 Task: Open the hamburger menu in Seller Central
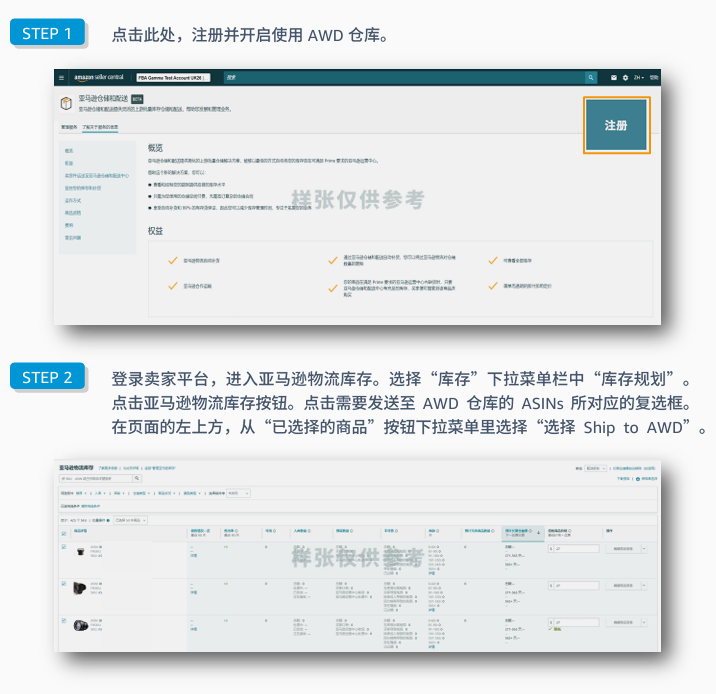[61, 78]
